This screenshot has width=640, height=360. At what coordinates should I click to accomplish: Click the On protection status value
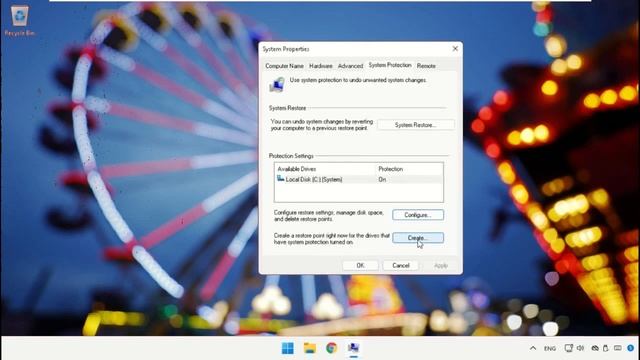[382, 180]
